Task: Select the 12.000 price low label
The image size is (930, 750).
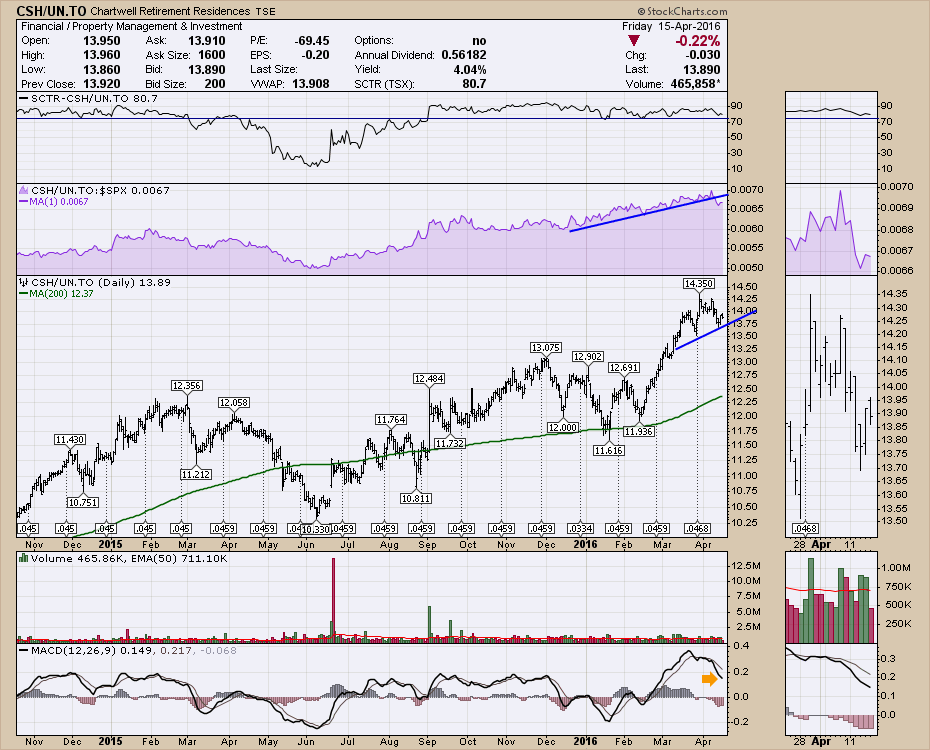Action: pyautogui.click(x=562, y=427)
